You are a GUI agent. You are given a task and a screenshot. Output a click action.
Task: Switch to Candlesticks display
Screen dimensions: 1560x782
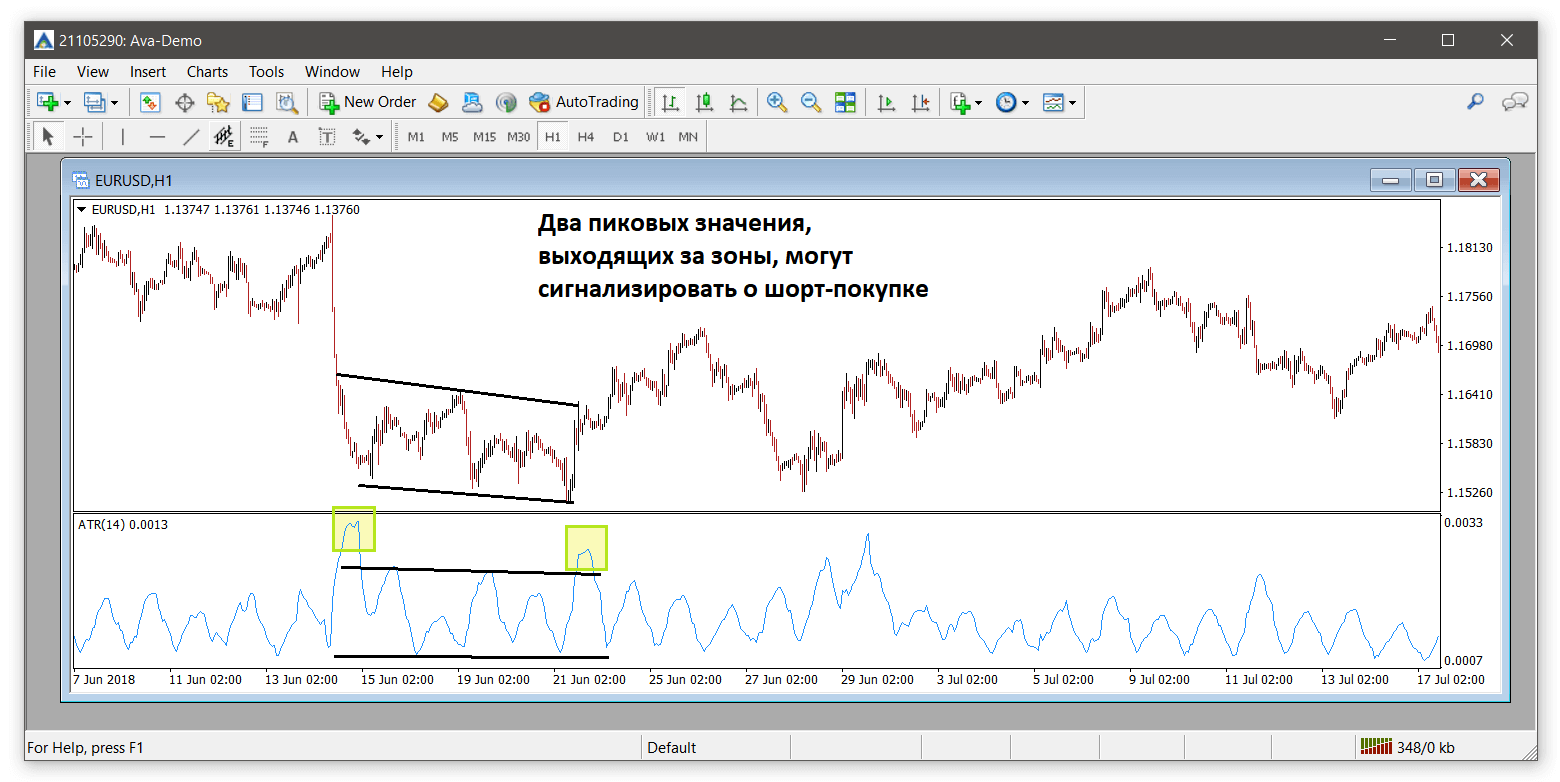[x=705, y=102]
